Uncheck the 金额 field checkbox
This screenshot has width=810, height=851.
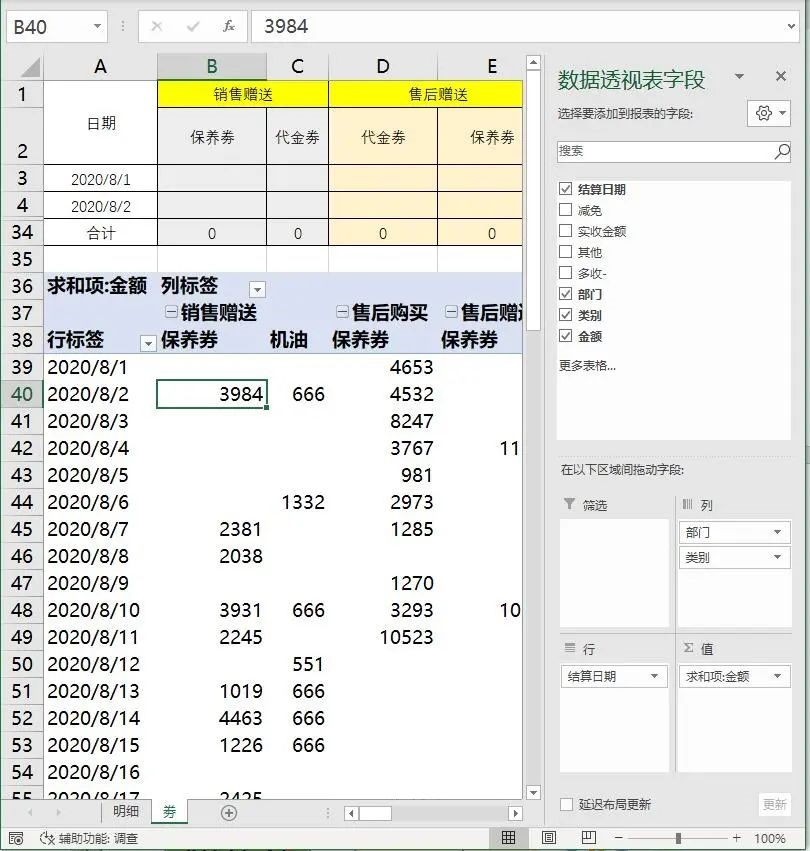click(565, 335)
